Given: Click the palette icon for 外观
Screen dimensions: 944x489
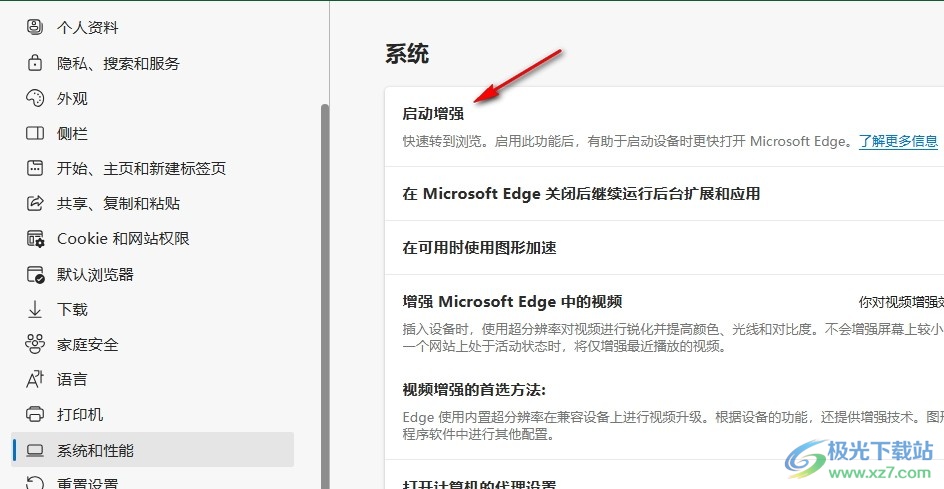Looking at the screenshot, I should 36,98.
